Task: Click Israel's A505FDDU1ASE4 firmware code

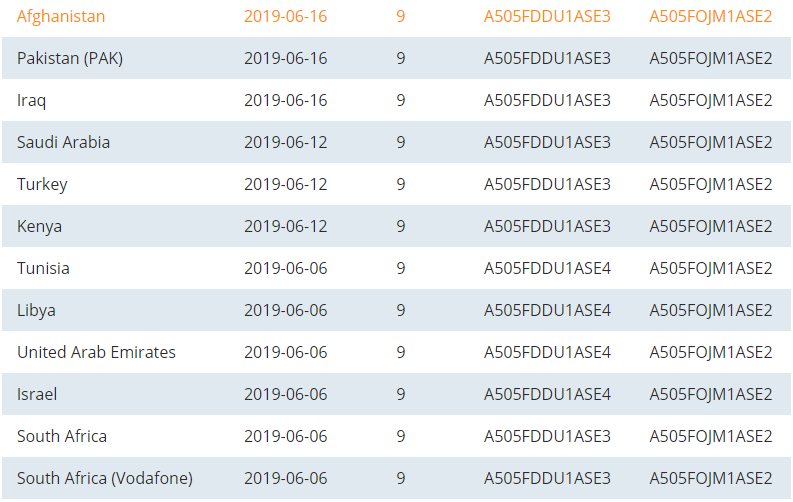Action: point(547,394)
